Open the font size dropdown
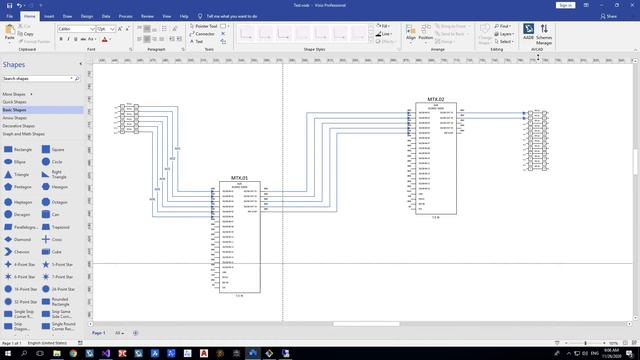The image size is (640, 360). click(x=112, y=29)
